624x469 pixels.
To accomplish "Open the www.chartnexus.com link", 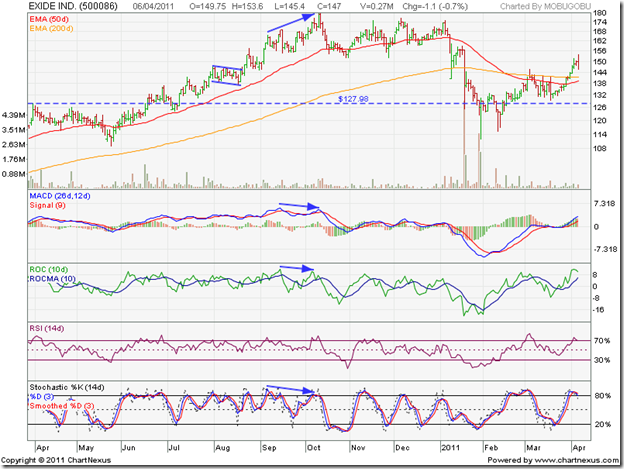I will click(x=576, y=460).
